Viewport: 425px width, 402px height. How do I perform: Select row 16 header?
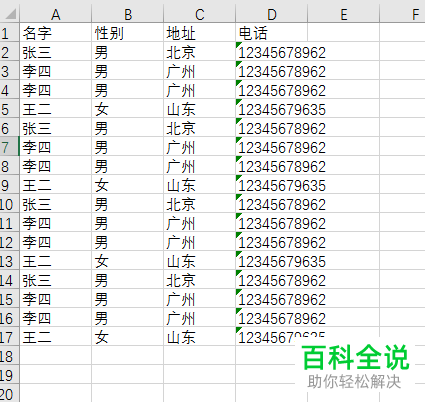pos(9,318)
